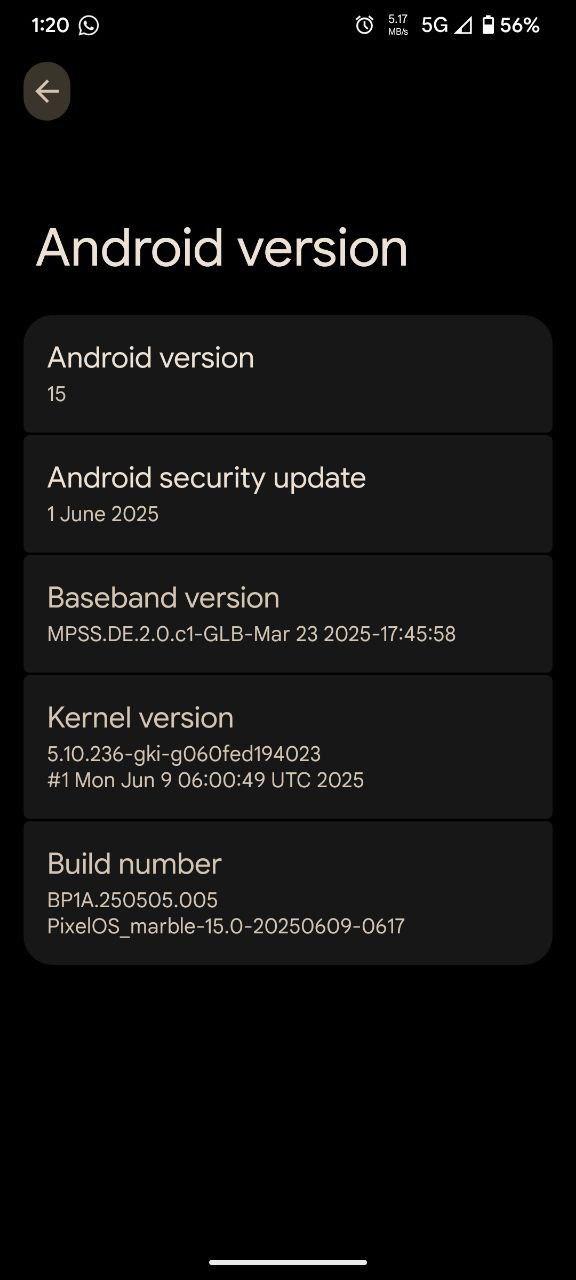Tap the network speed indicator
The height and width of the screenshot is (1280, 576).
point(398,25)
